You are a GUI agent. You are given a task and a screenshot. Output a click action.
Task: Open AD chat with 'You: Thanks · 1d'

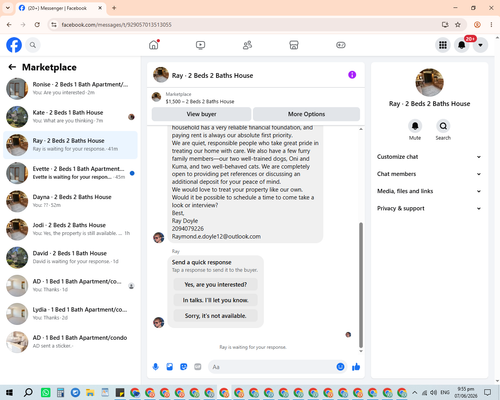(70, 286)
